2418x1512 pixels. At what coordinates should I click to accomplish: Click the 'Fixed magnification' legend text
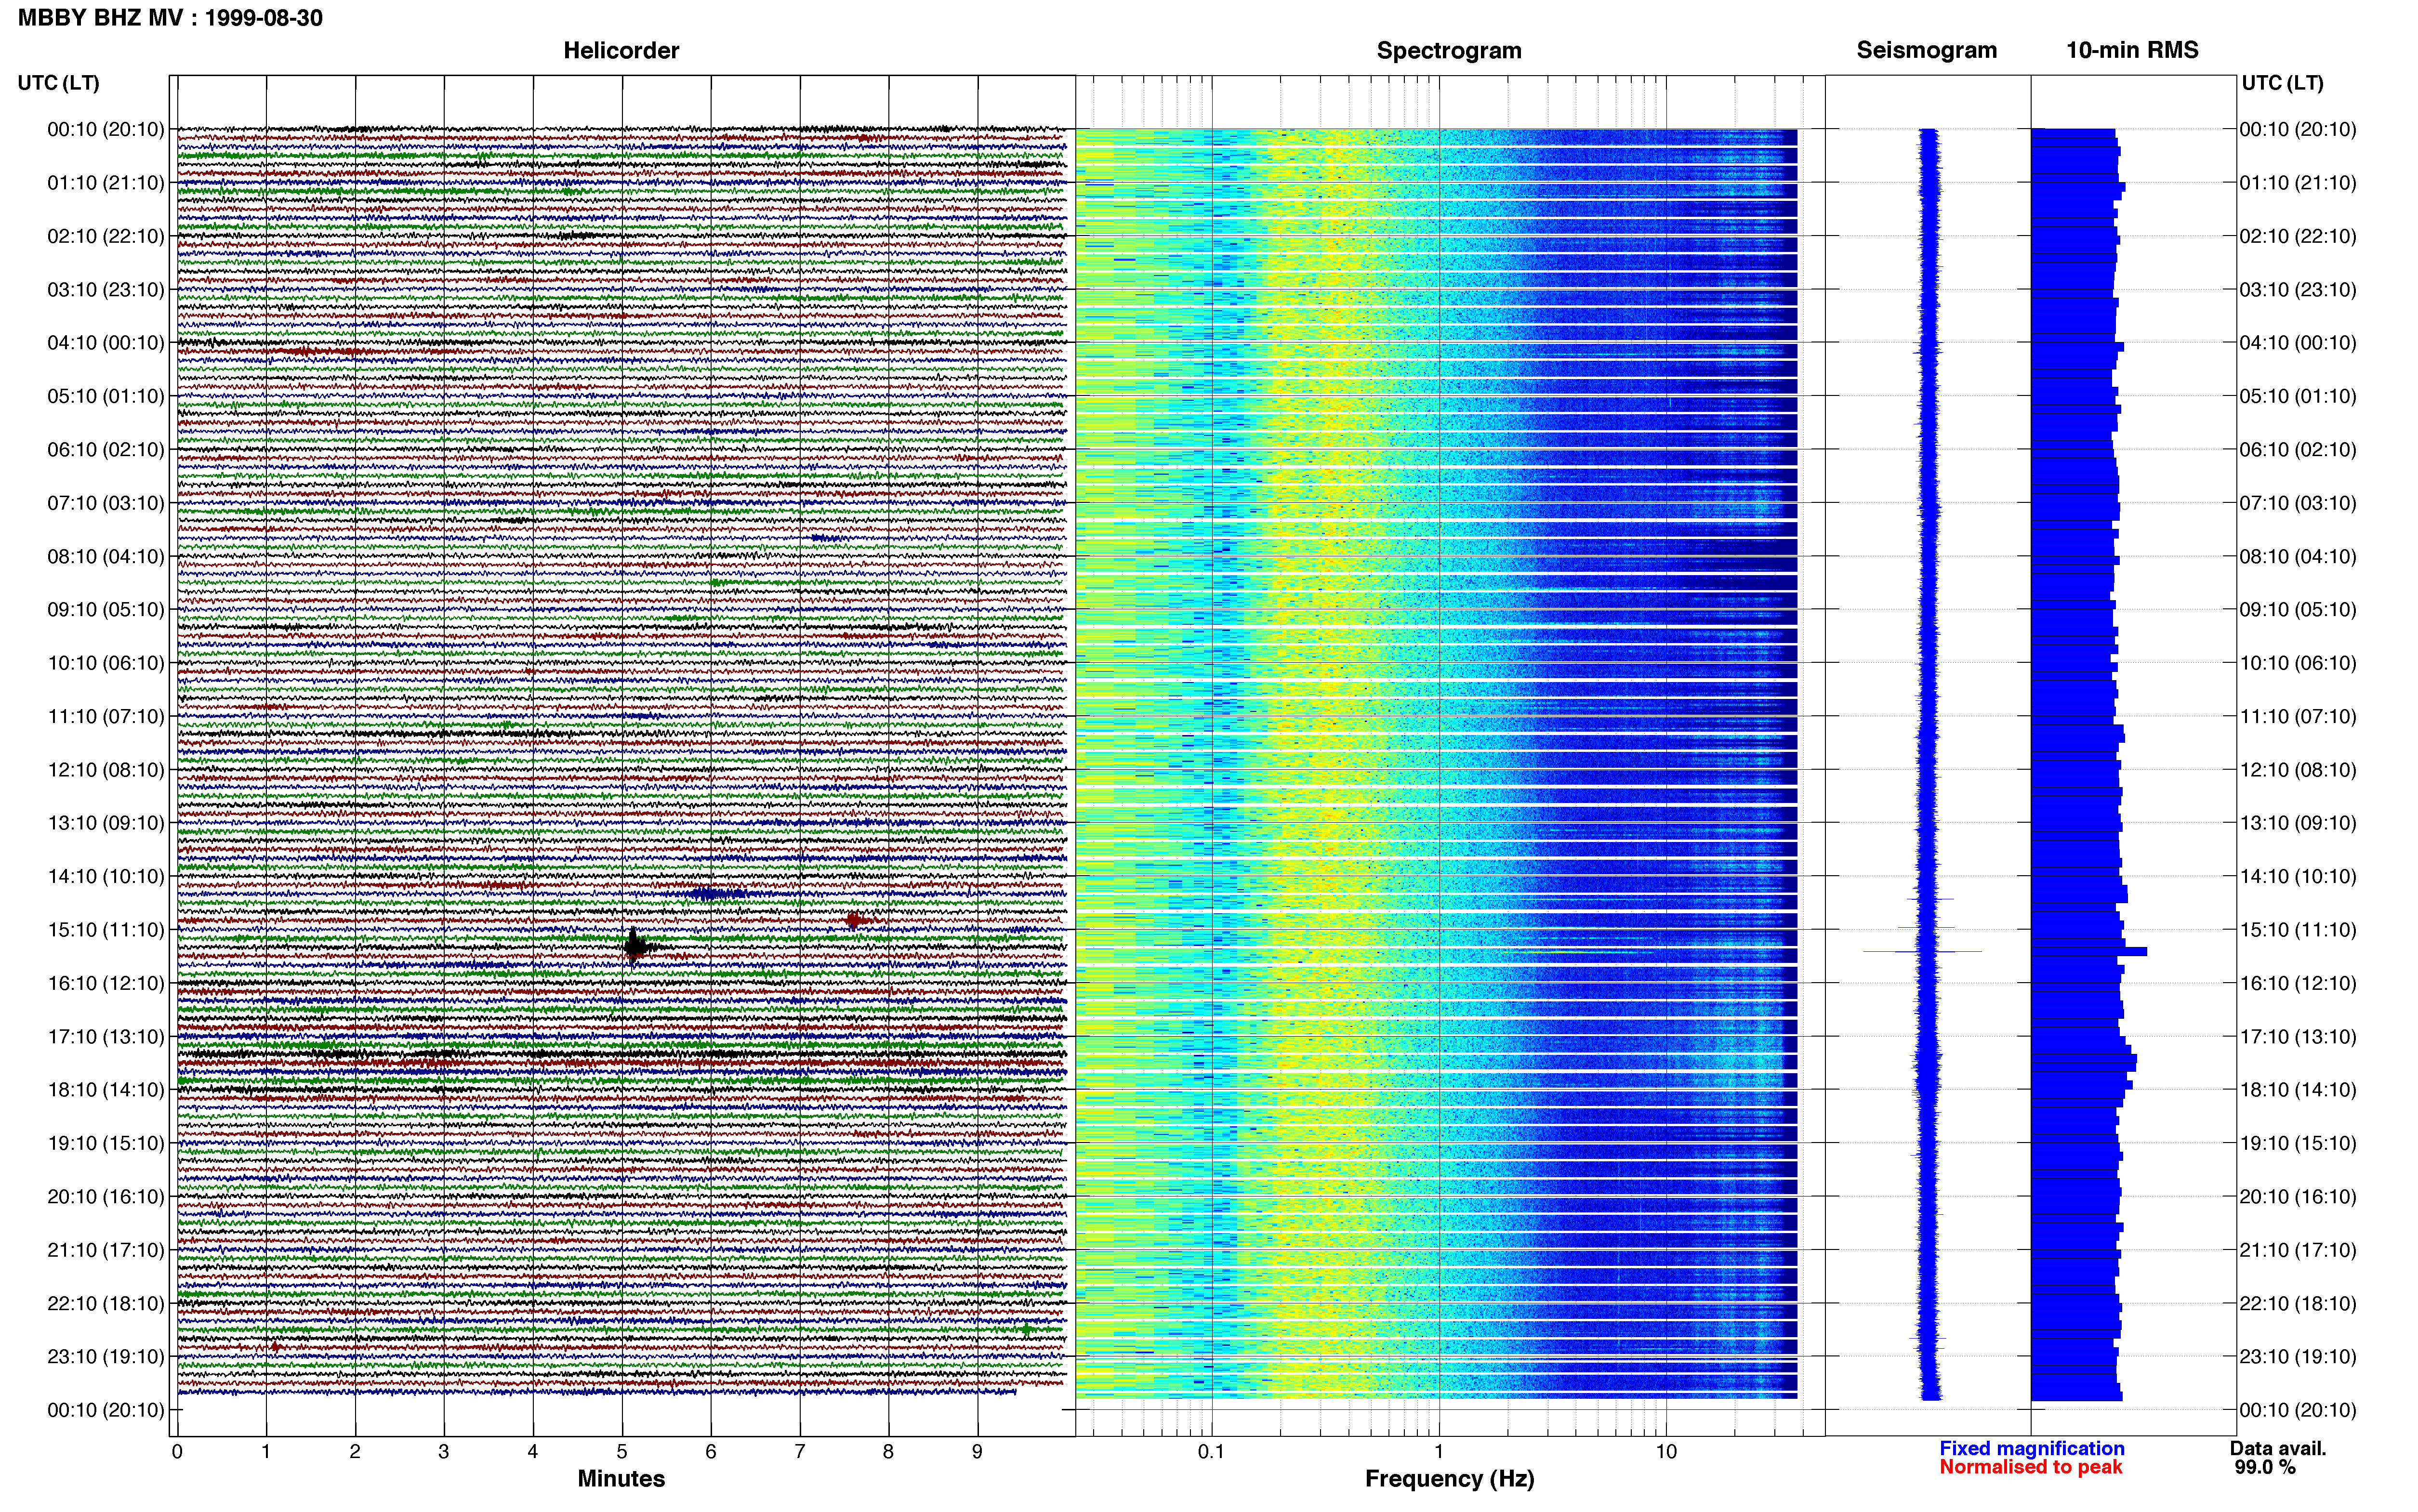point(2032,1448)
